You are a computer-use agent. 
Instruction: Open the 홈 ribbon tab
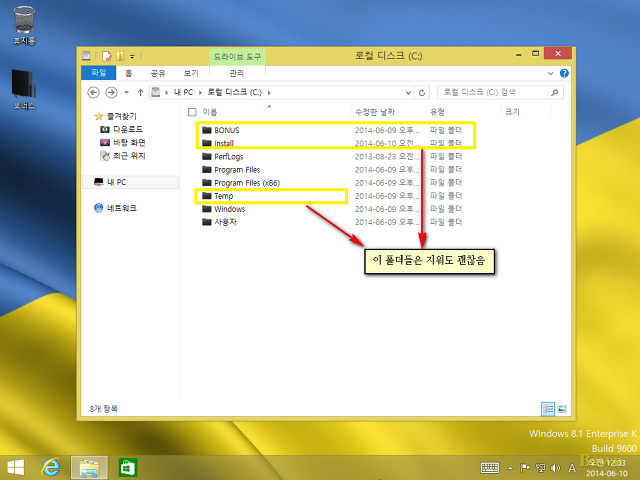[x=129, y=73]
